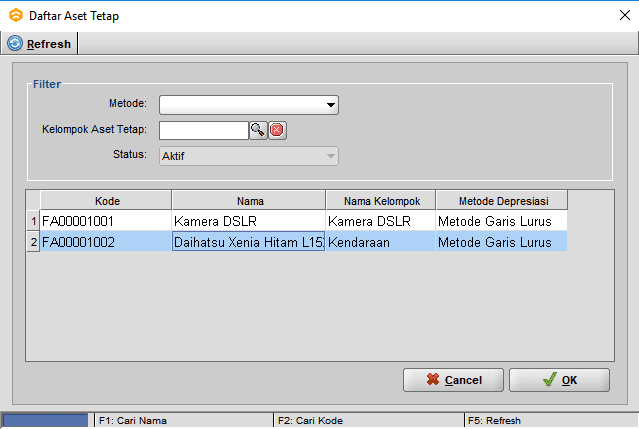Select the FA00001002 code cell
The height and width of the screenshot is (429, 639).
pyautogui.click(x=106, y=242)
